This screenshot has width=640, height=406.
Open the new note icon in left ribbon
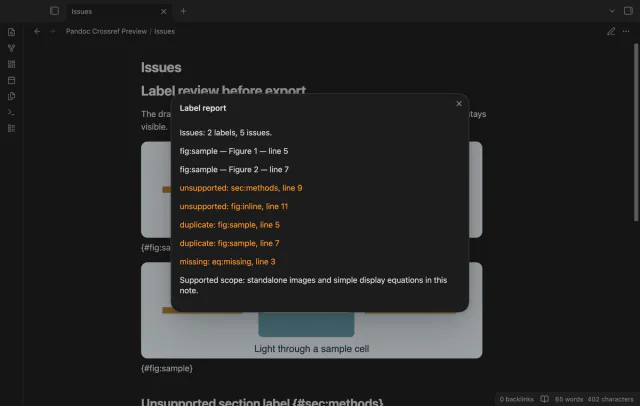click(x=11, y=32)
